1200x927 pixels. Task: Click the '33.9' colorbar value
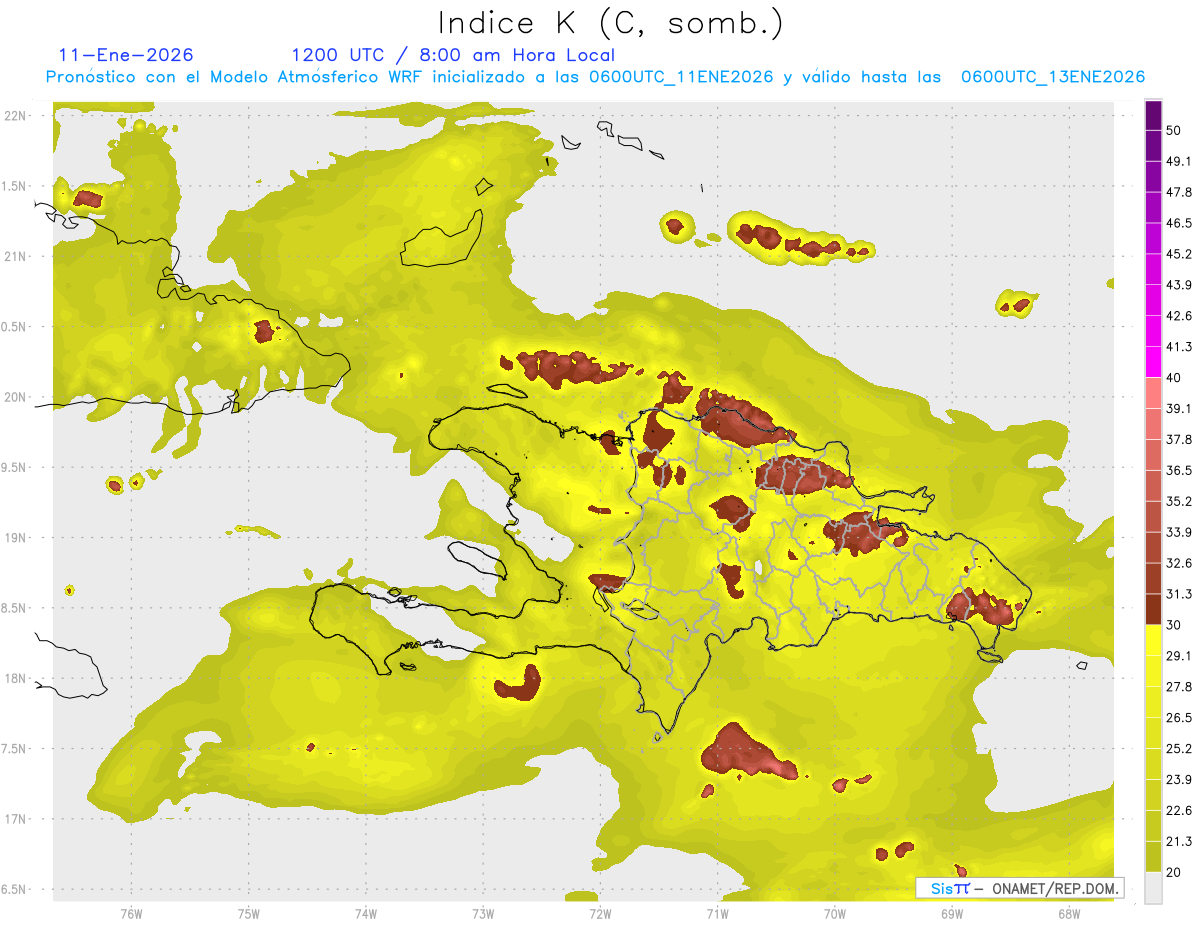[1179, 532]
